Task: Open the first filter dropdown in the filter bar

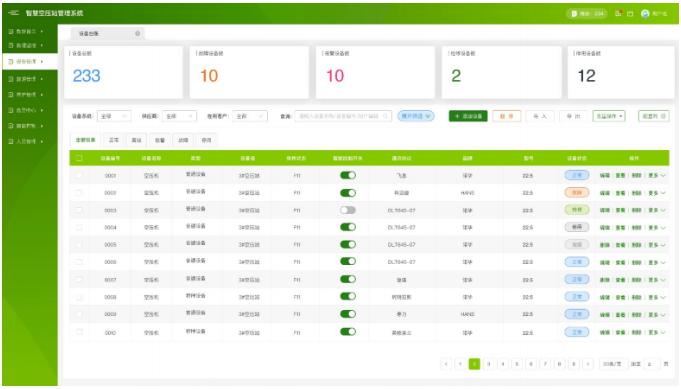Action: tap(114, 116)
